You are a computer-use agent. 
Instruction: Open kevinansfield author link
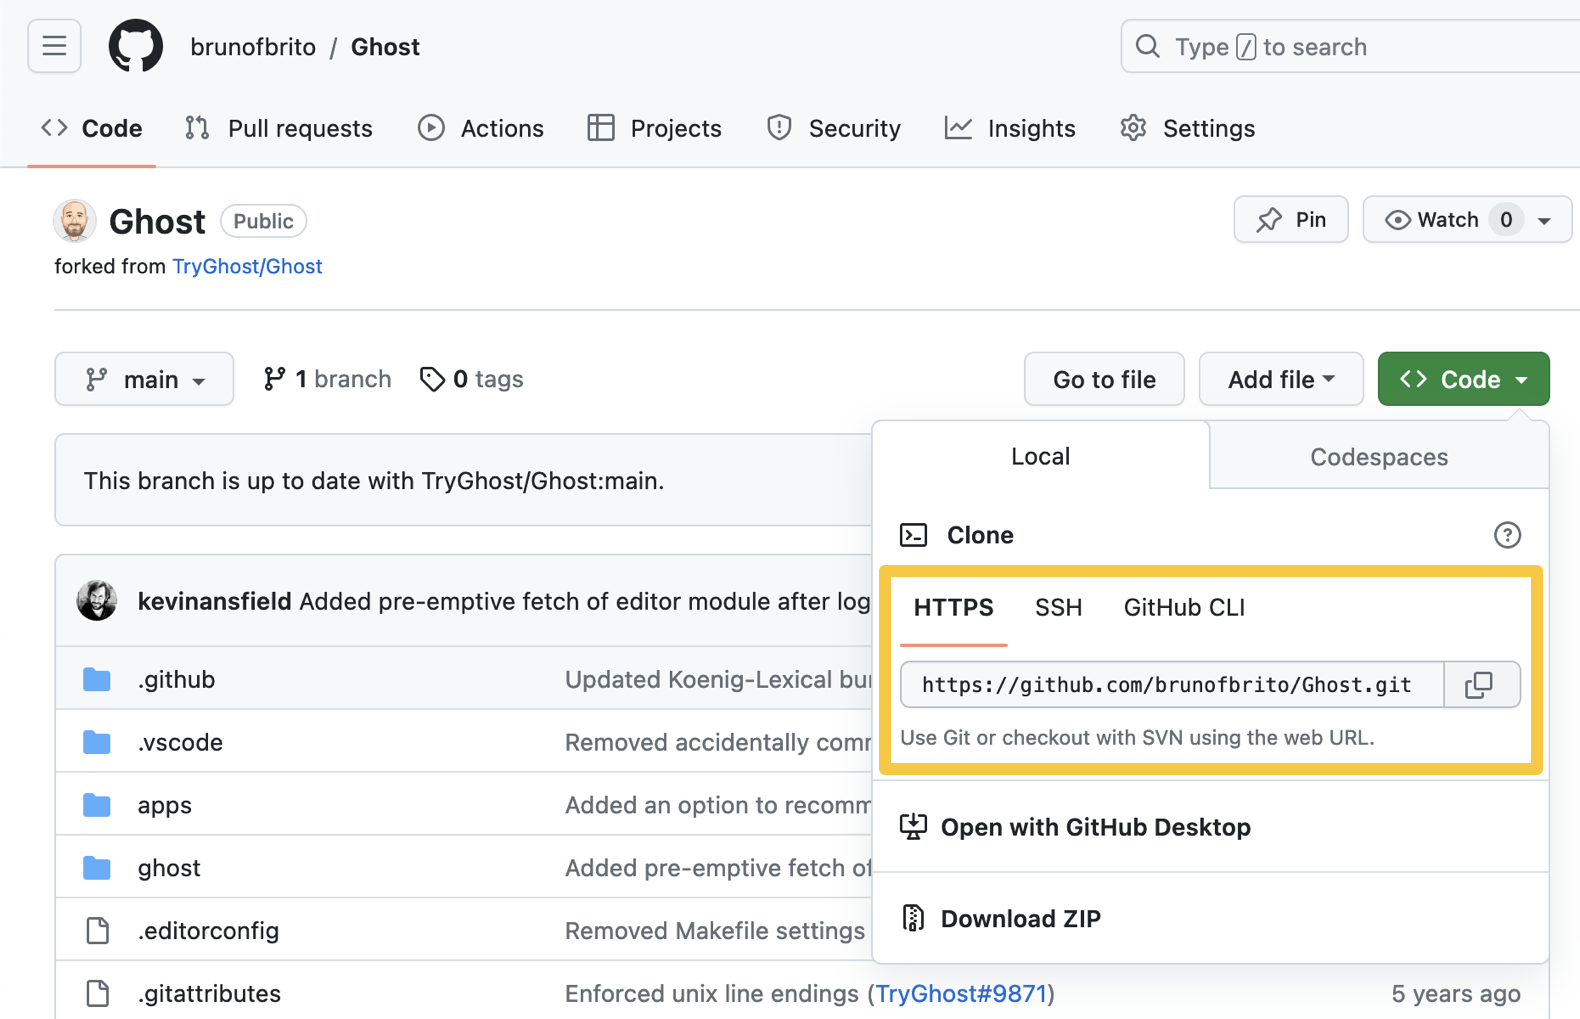215,601
